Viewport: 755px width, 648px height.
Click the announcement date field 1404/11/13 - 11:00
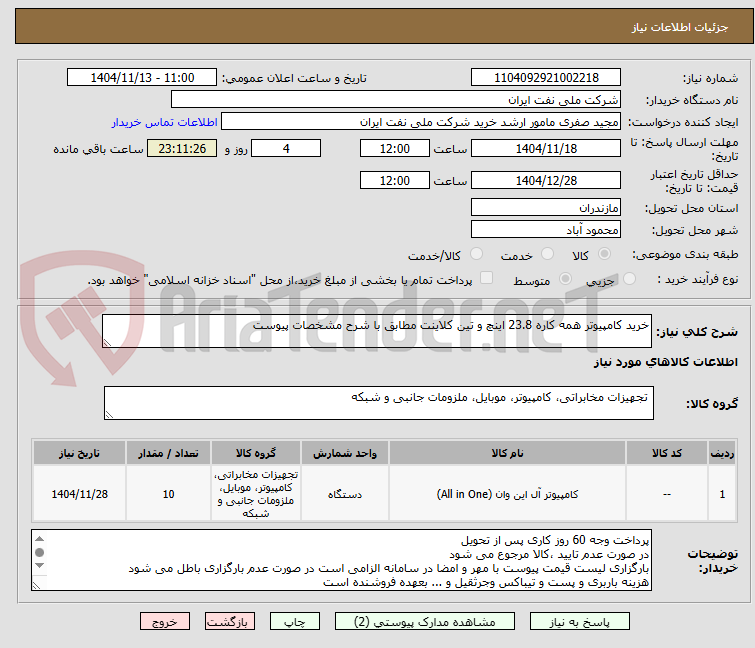click(142, 78)
